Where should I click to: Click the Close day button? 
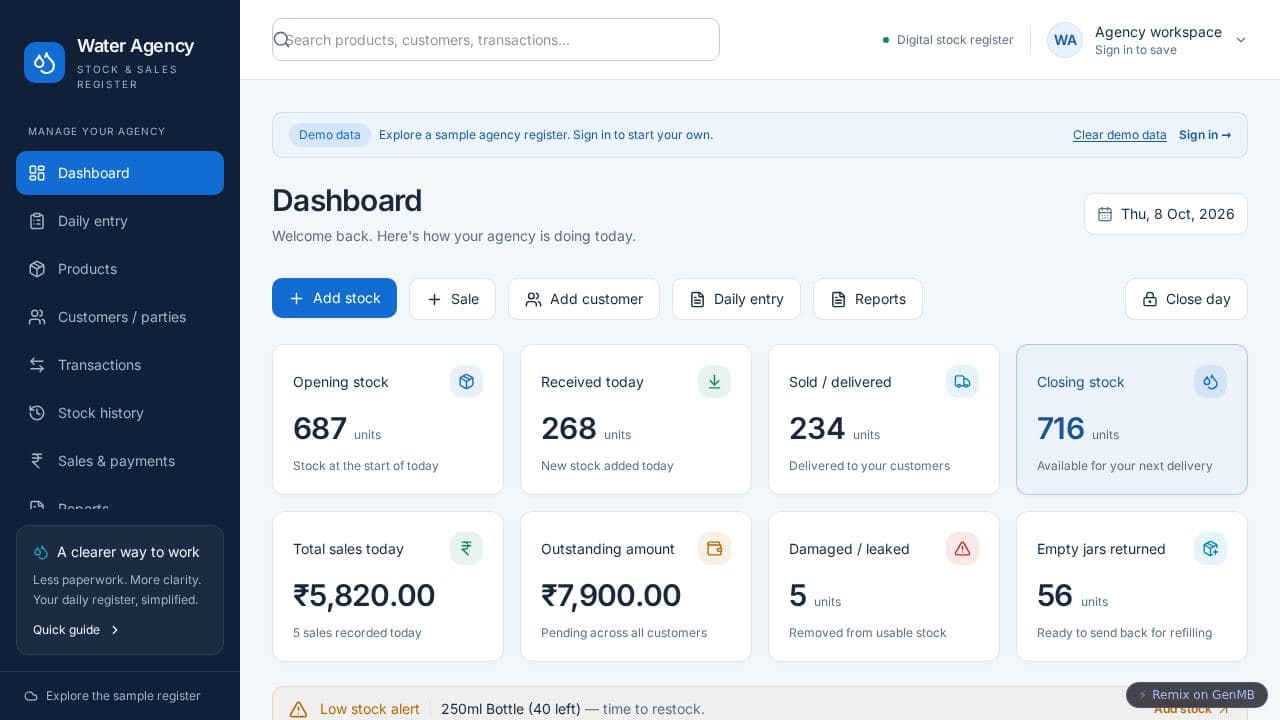1186,299
